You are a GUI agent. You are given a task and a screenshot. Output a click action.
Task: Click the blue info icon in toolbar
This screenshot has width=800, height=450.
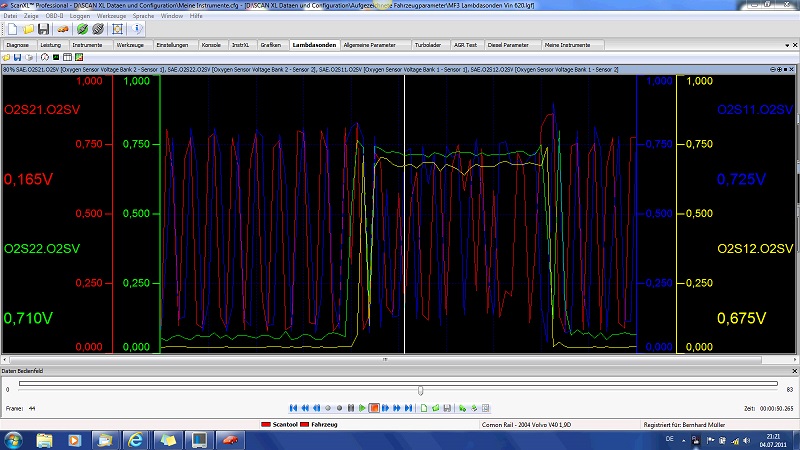tap(136, 28)
